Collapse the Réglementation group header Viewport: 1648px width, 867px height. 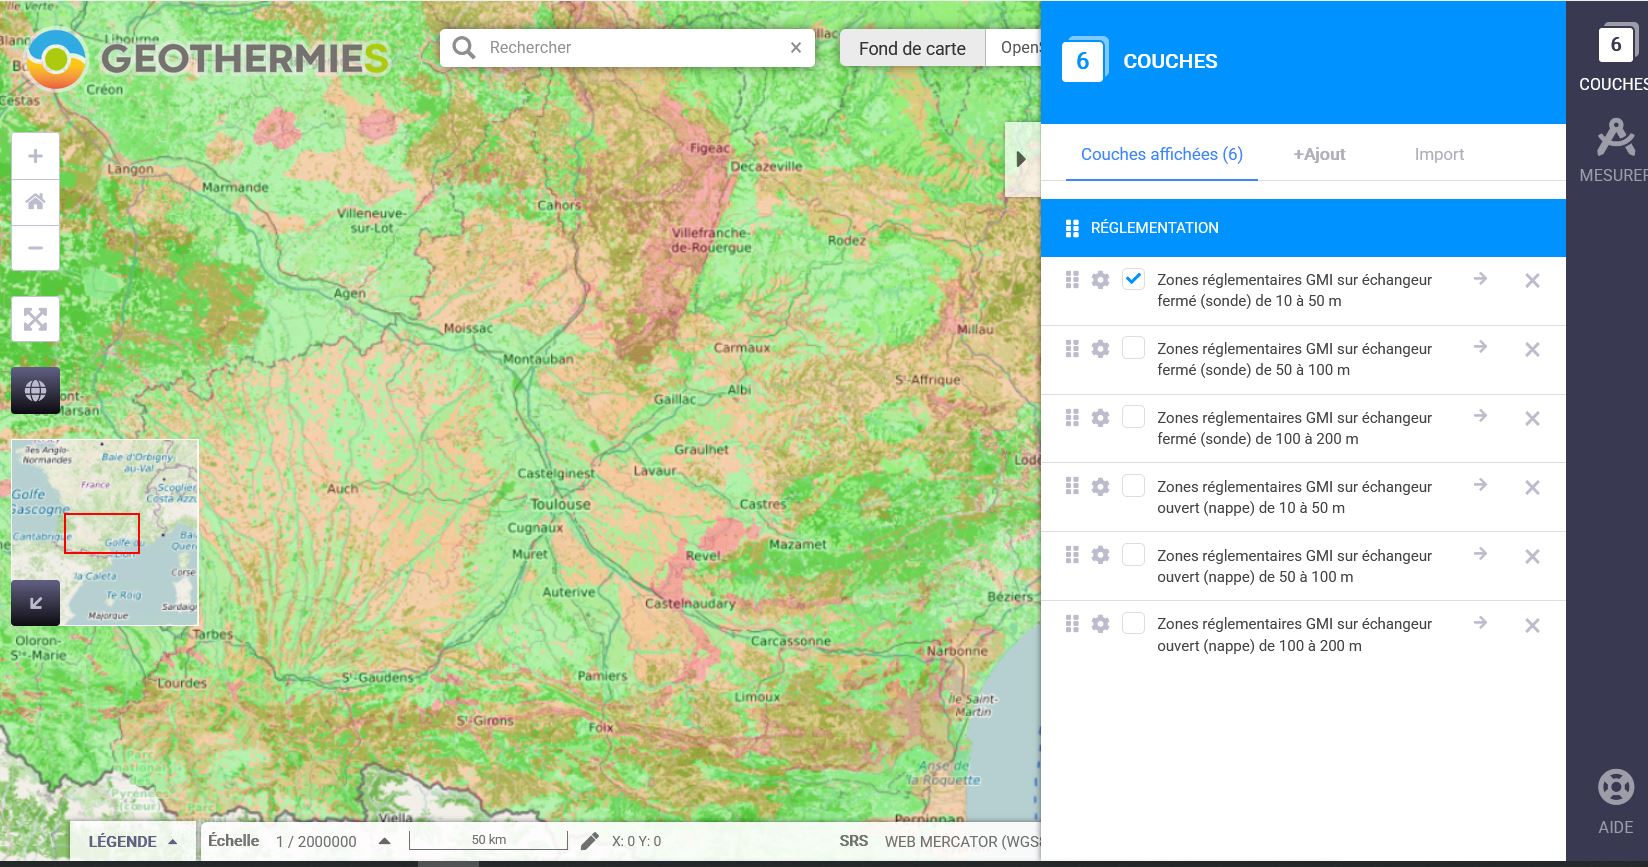click(1303, 228)
